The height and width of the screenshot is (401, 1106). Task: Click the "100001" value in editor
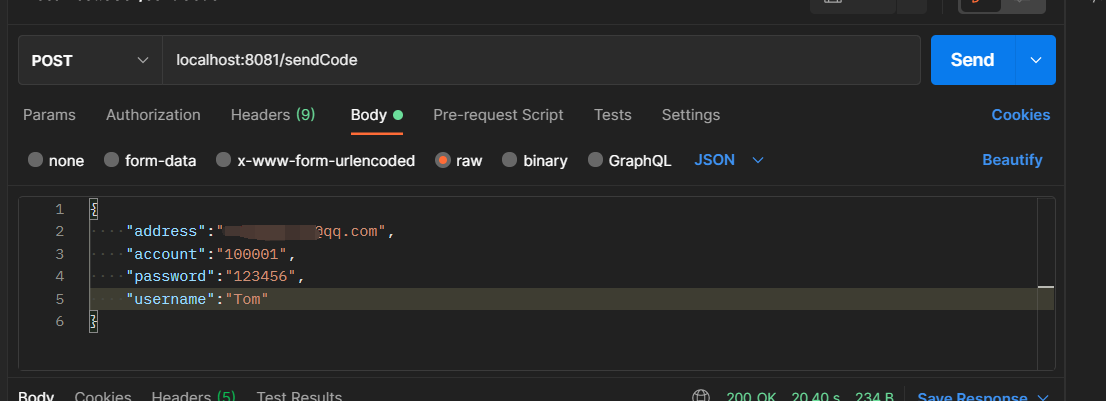point(252,254)
